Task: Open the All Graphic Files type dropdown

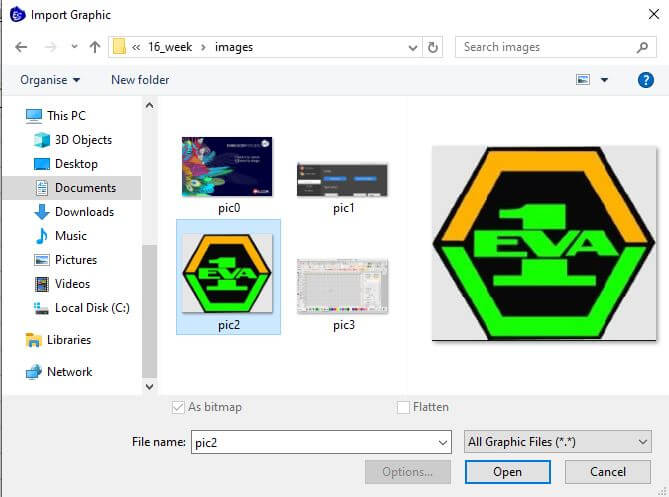Action: [557, 442]
